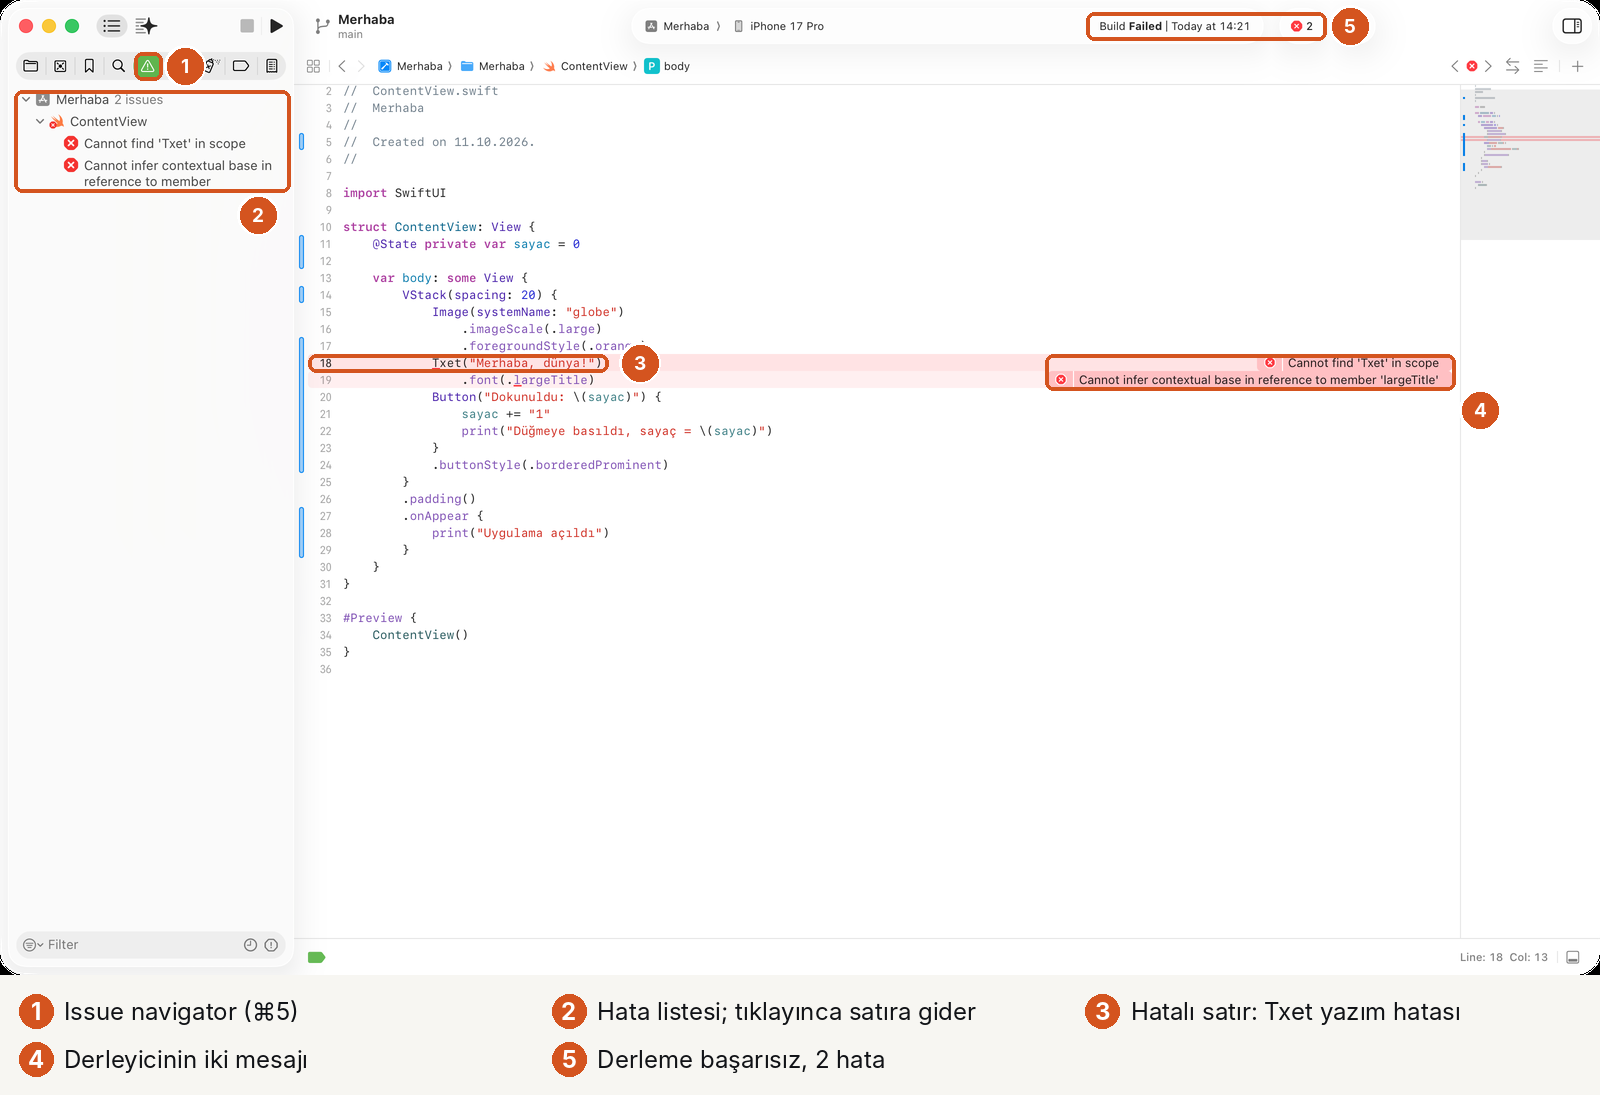The height and width of the screenshot is (1095, 1600).
Task: Toggle the navigator sidebar
Action: tap(112, 26)
